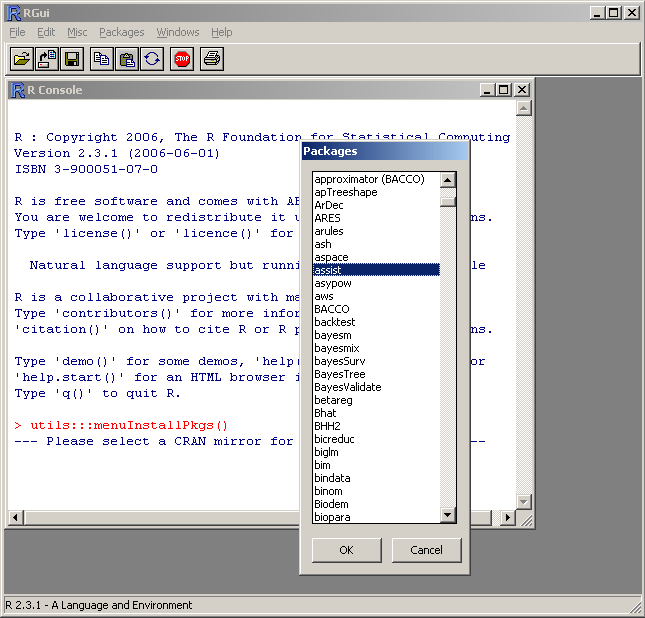Click R Console vertical scroll down arrow
The width and height of the screenshot is (645, 618).
[524, 502]
